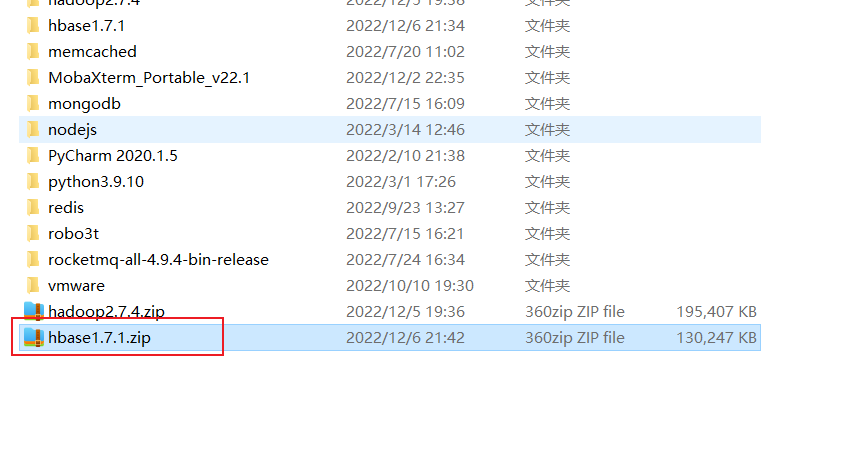Select the hadoop2.7.4.zip archive icon
This screenshot has height=458, width=851.
tap(34, 311)
